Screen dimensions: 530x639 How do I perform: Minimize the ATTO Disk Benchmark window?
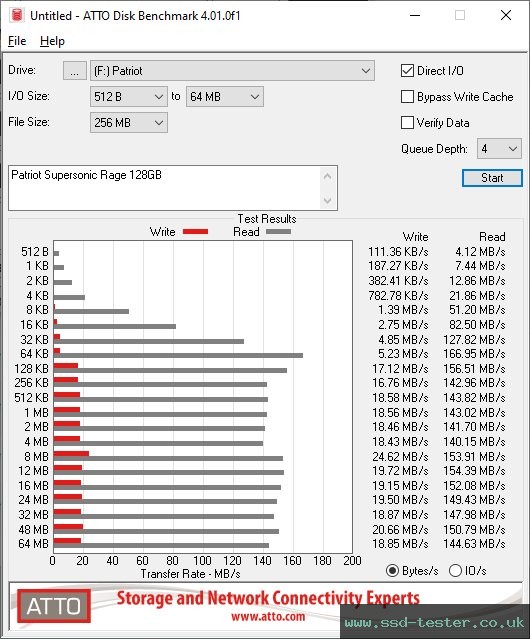415,15
